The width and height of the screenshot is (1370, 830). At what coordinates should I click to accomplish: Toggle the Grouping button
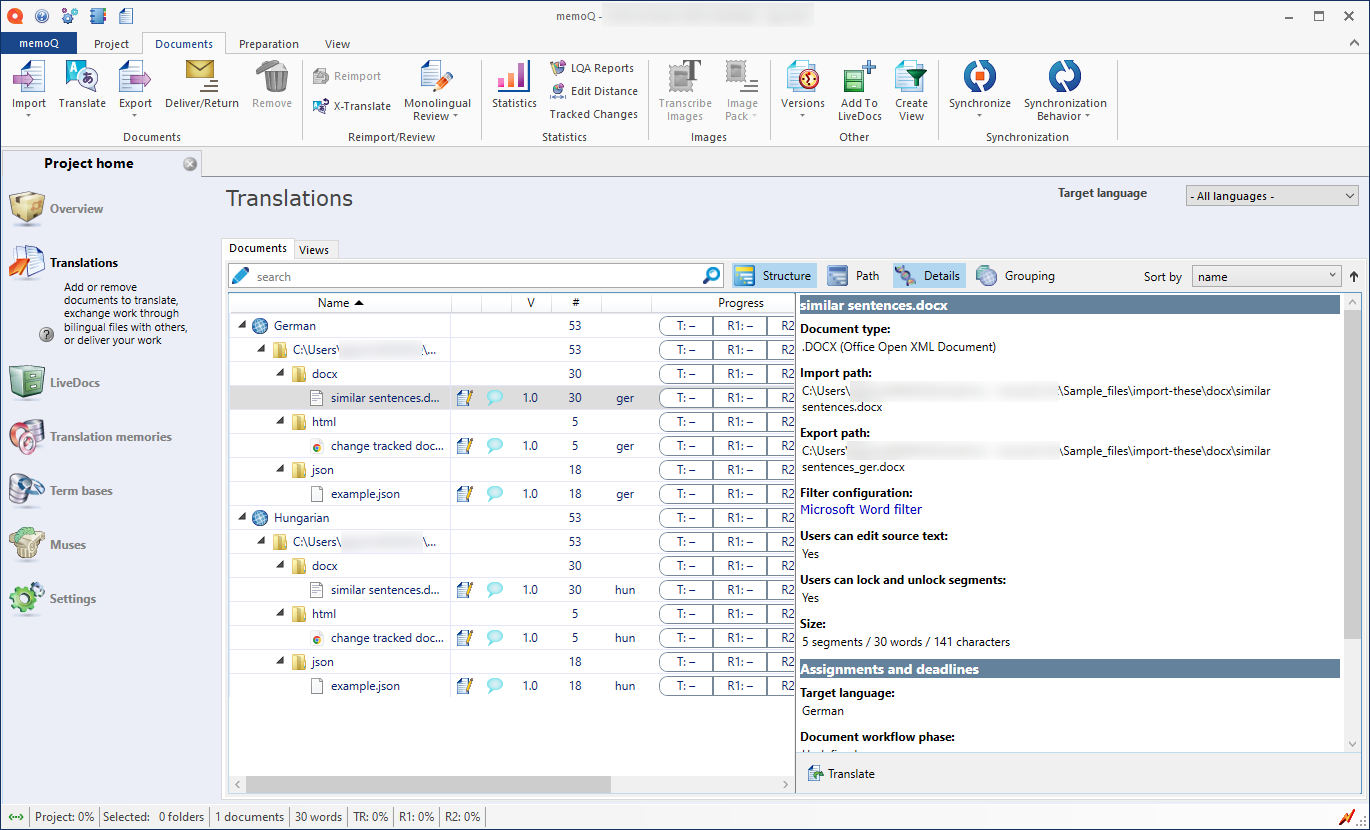point(1016,276)
